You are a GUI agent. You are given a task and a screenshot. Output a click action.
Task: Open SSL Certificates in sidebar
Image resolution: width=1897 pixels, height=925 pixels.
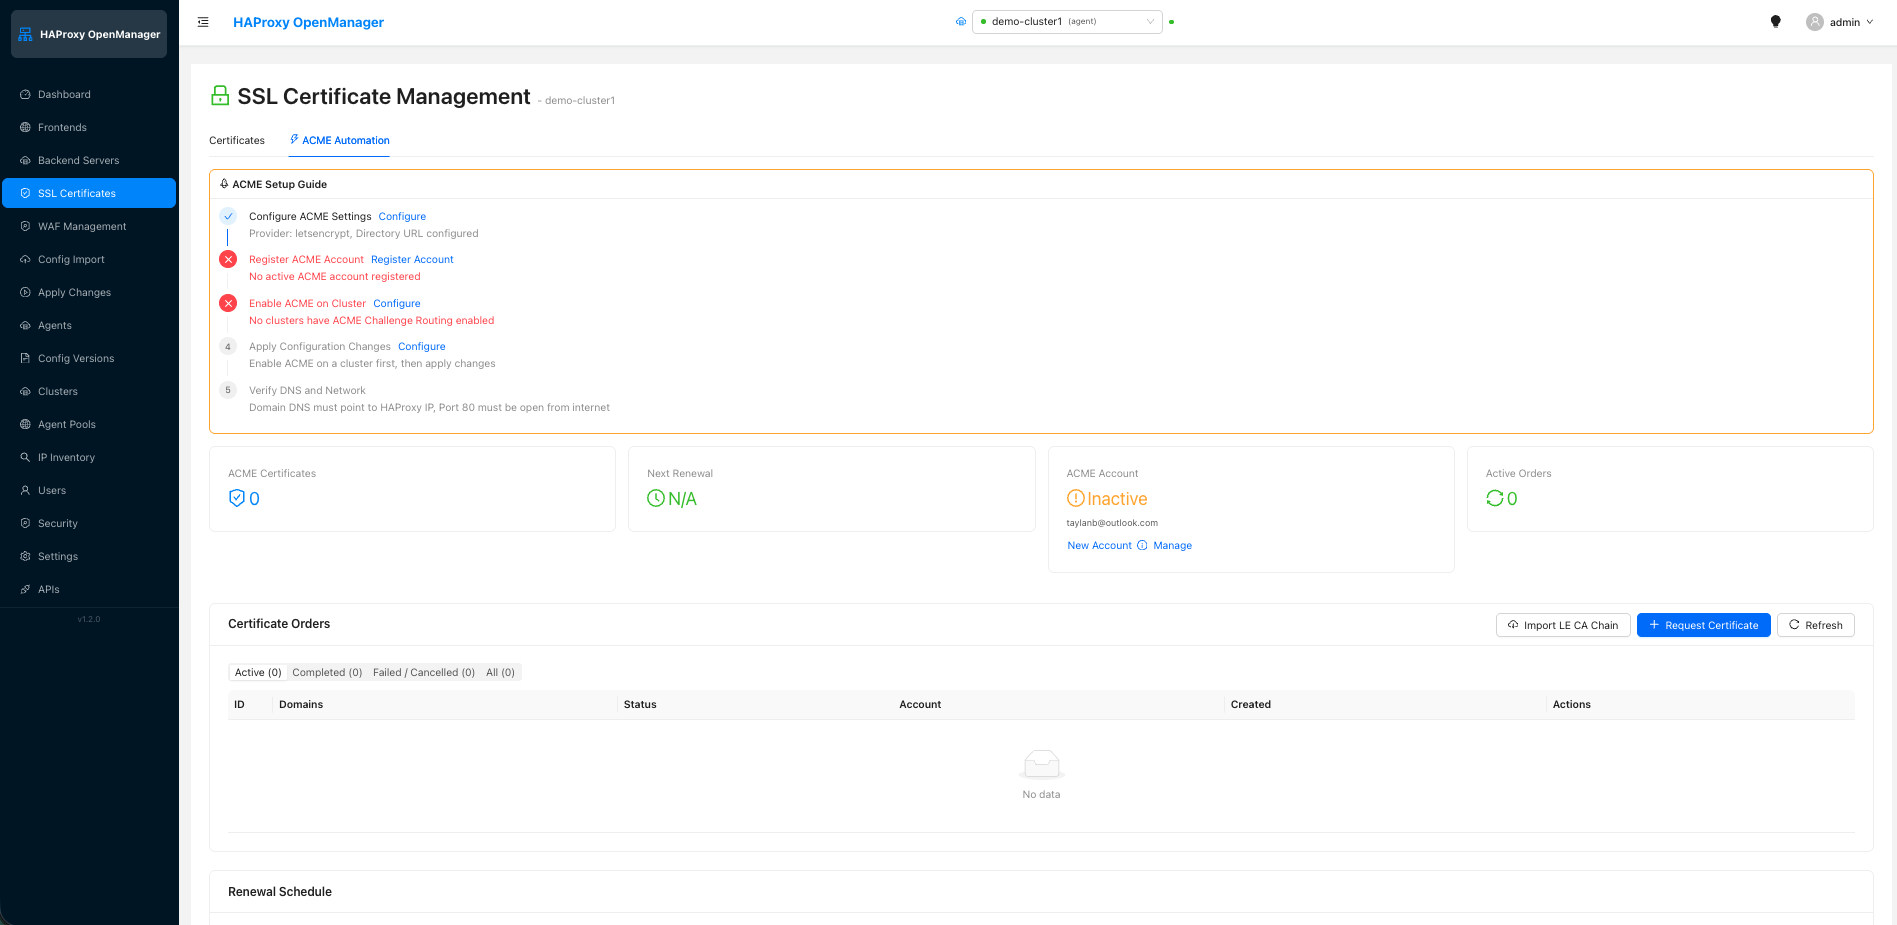89,193
